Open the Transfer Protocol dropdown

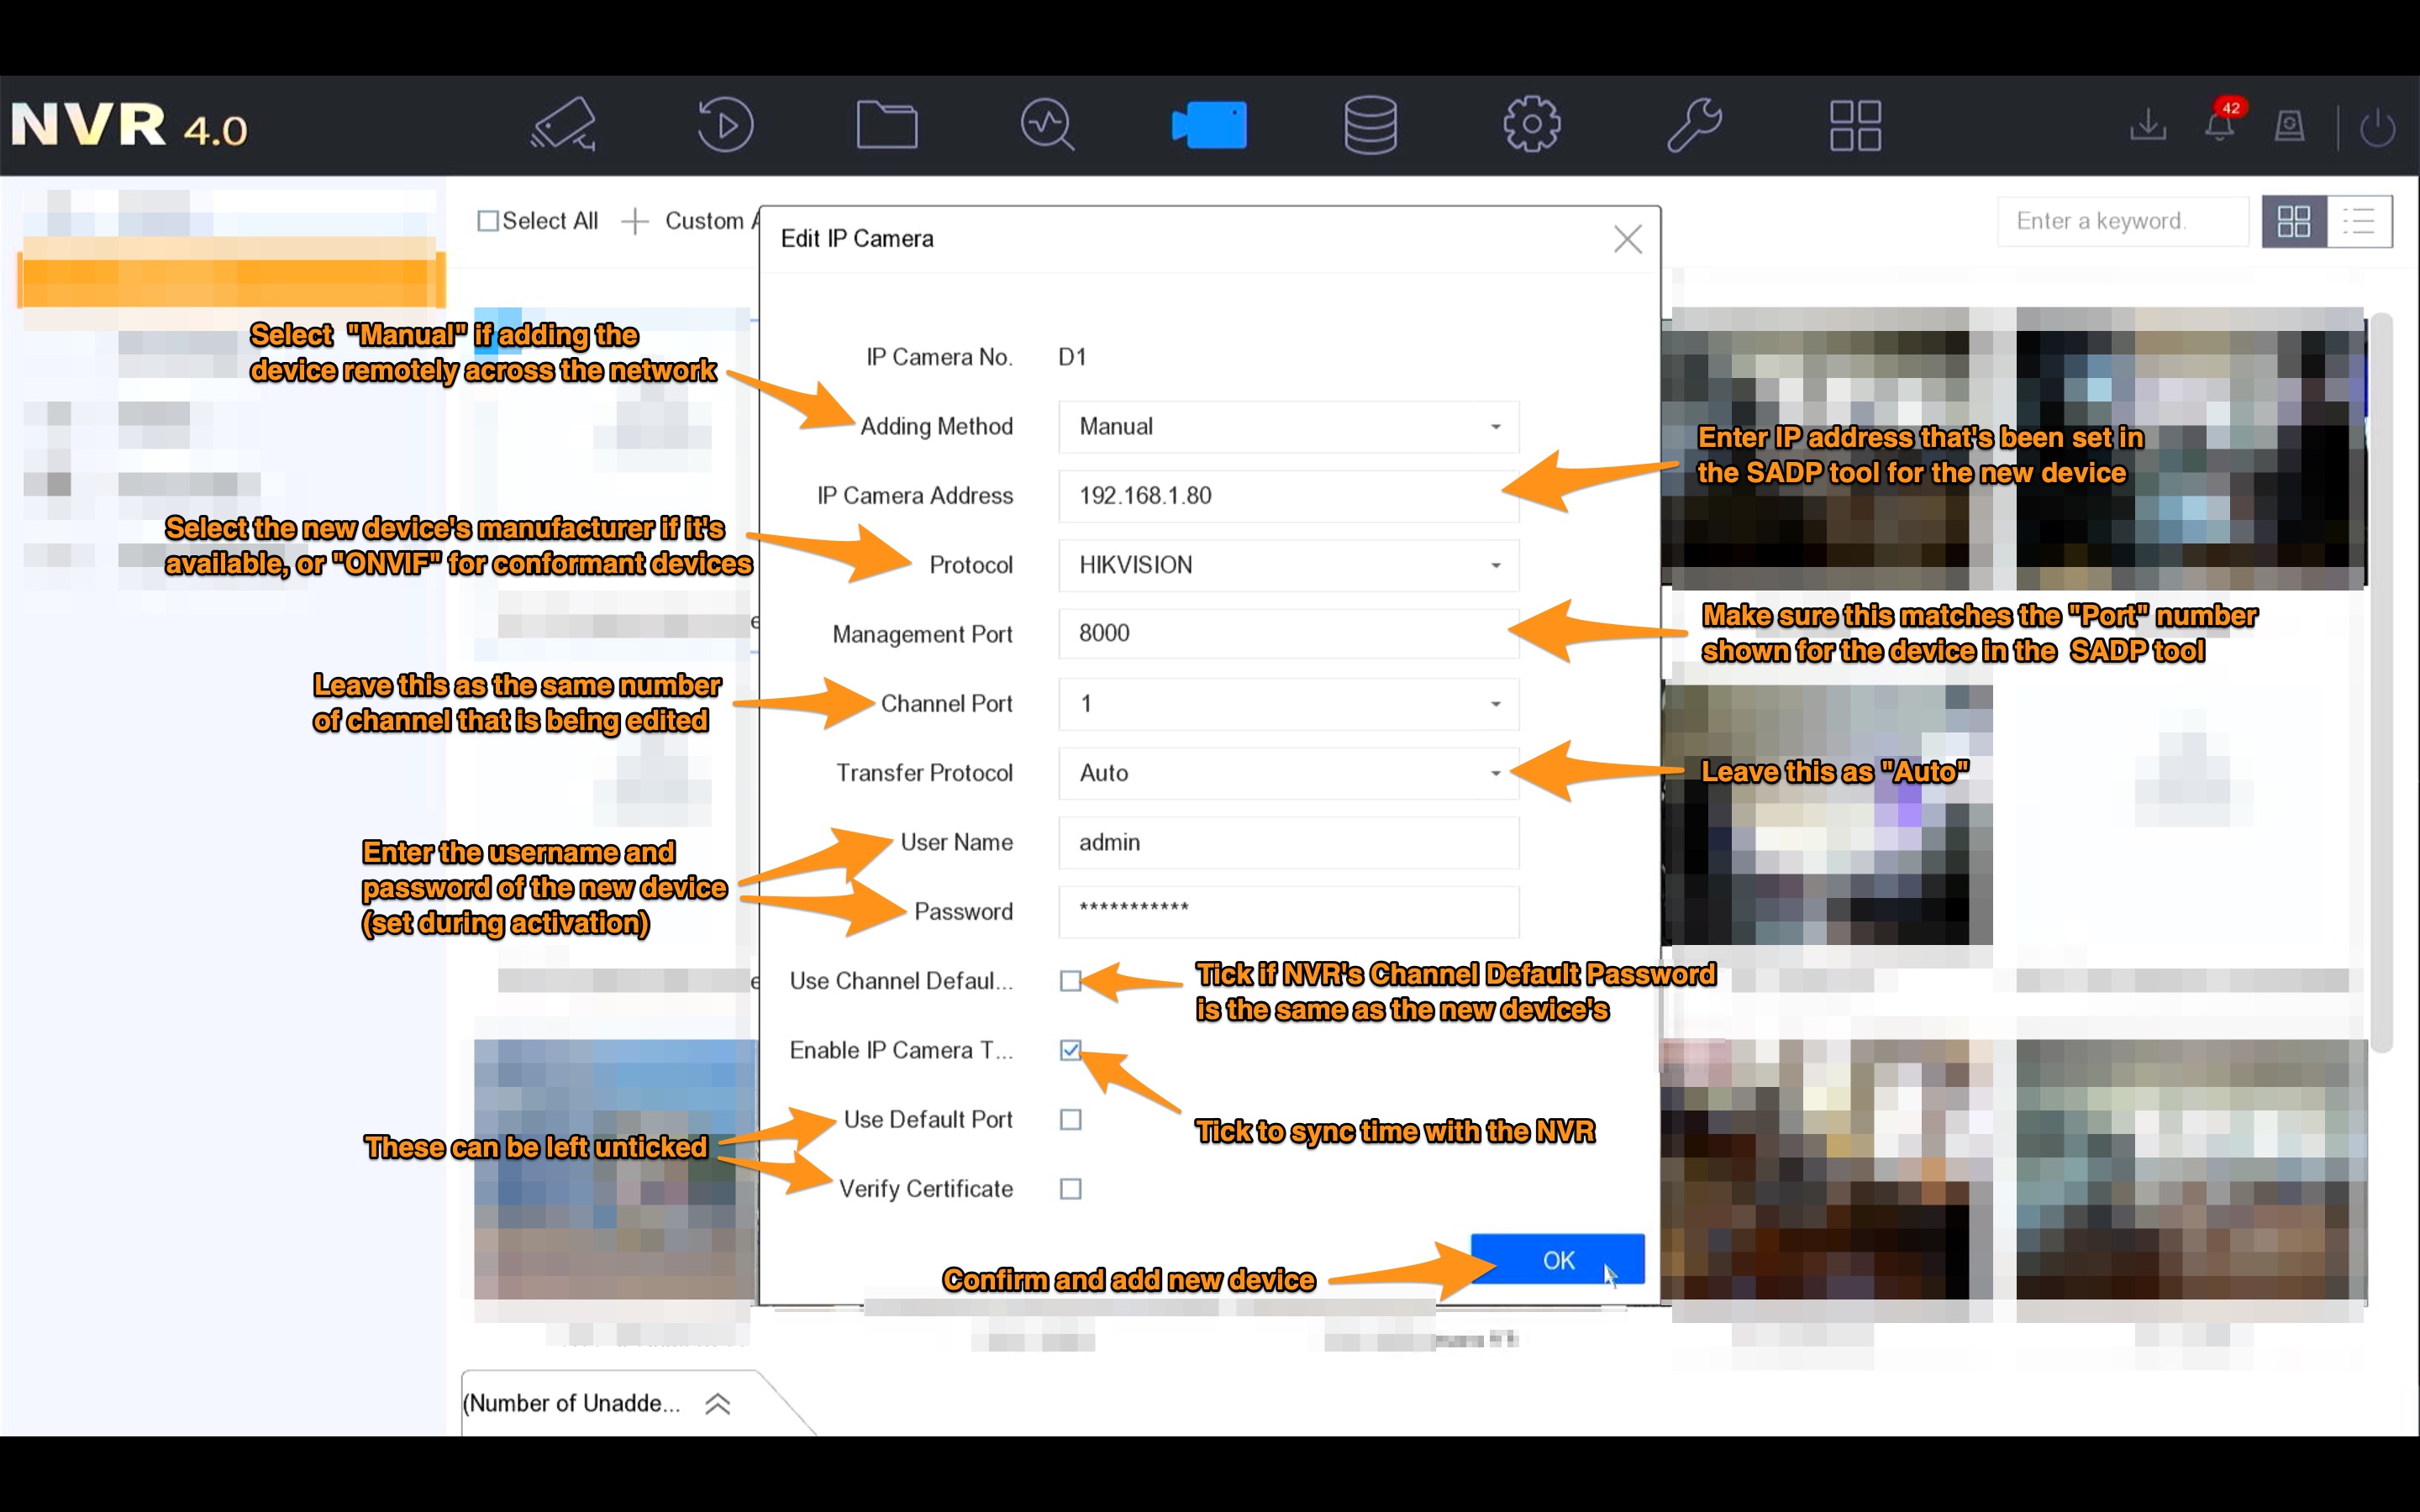tap(1287, 772)
